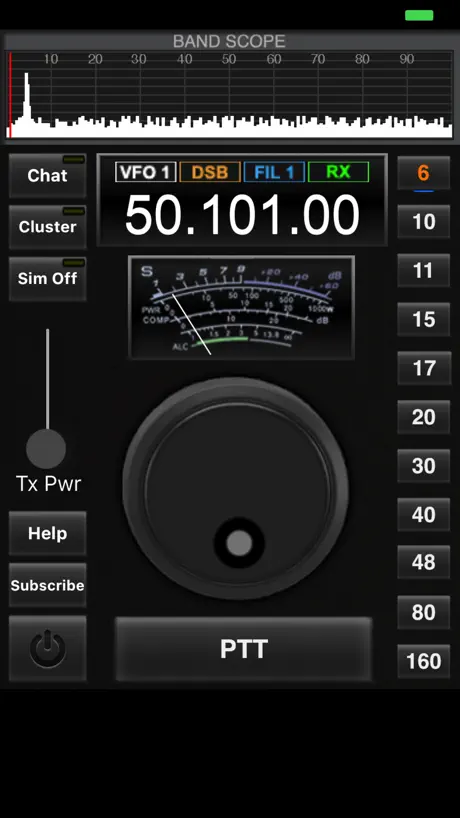Open the Help button
The width and height of the screenshot is (460, 818).
[47, 533]
